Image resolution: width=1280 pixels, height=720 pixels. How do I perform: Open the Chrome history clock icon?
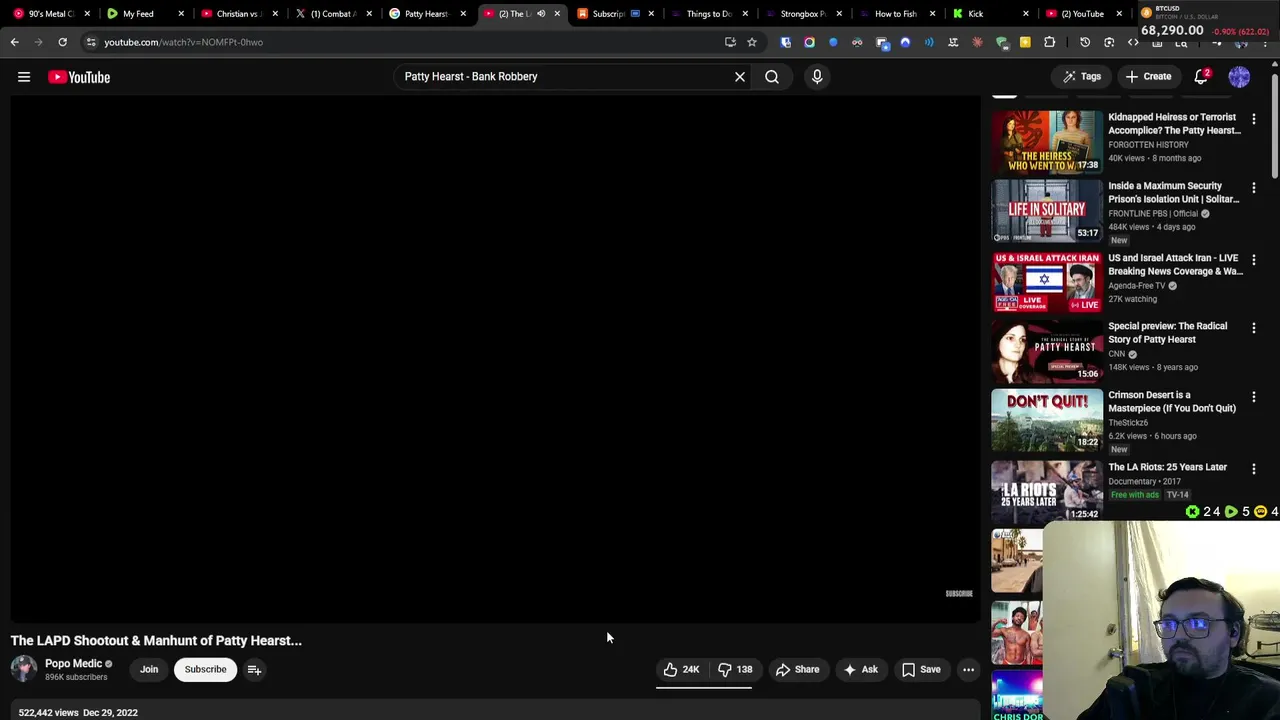[1085, 42]
